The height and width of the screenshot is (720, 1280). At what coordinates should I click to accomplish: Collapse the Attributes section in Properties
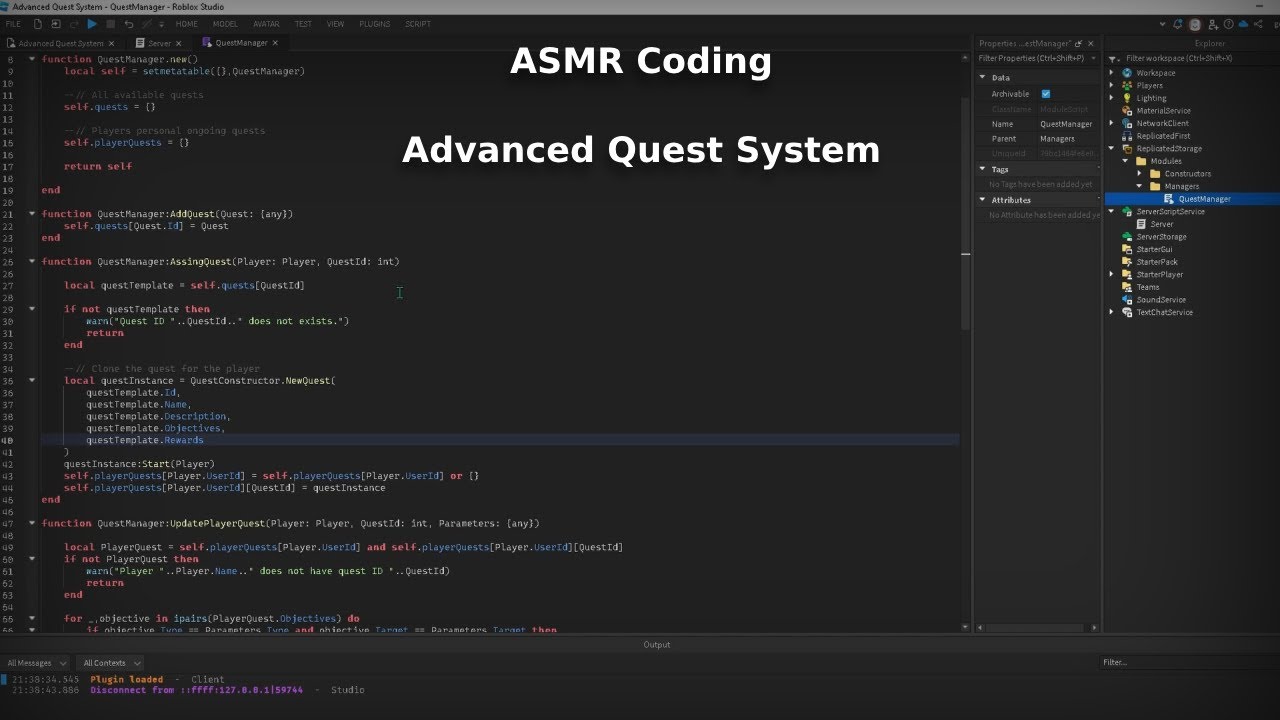click(982, 200)
